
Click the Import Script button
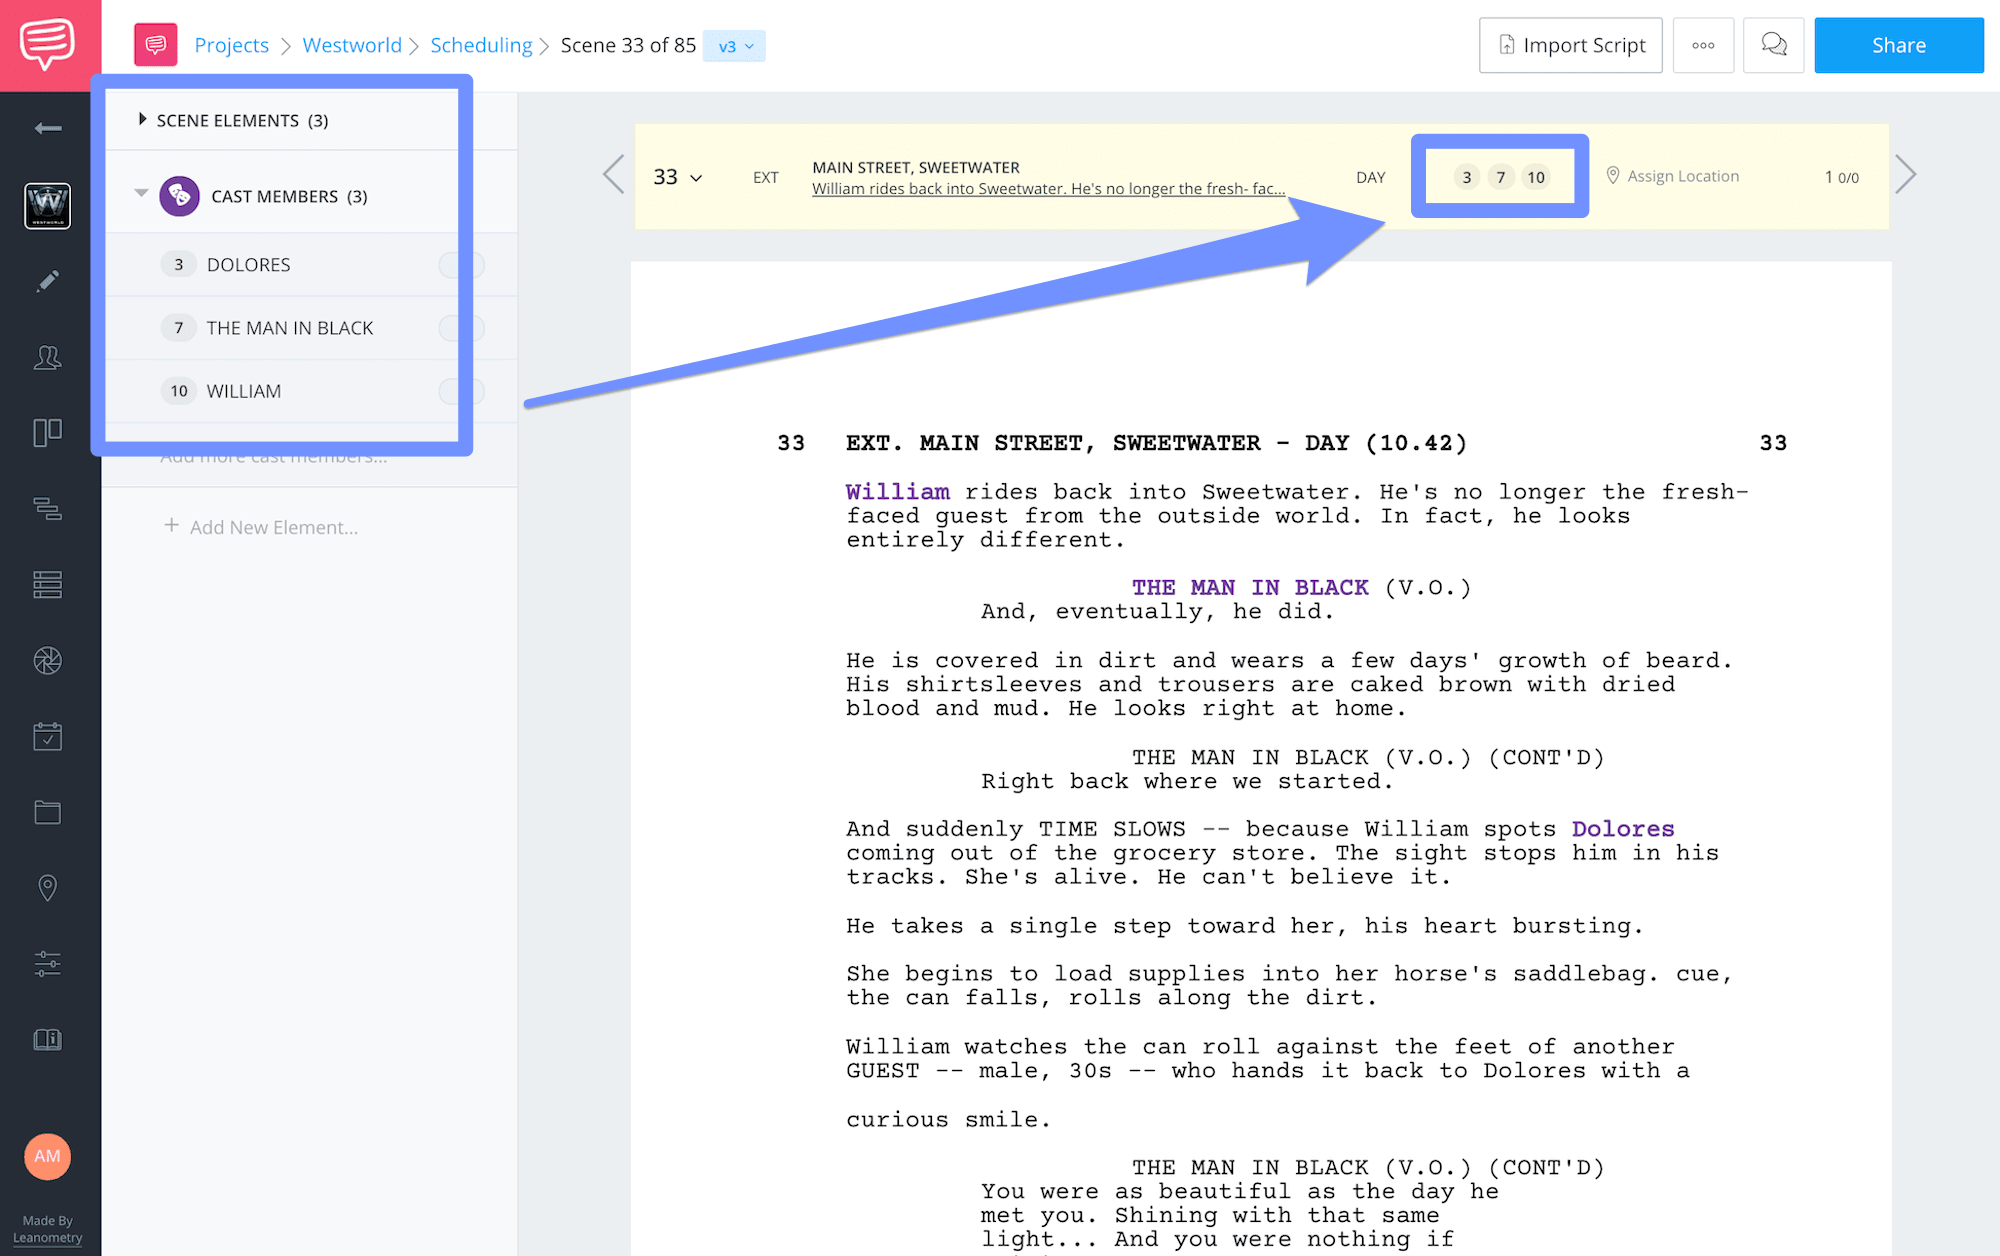click(1570, 45)
